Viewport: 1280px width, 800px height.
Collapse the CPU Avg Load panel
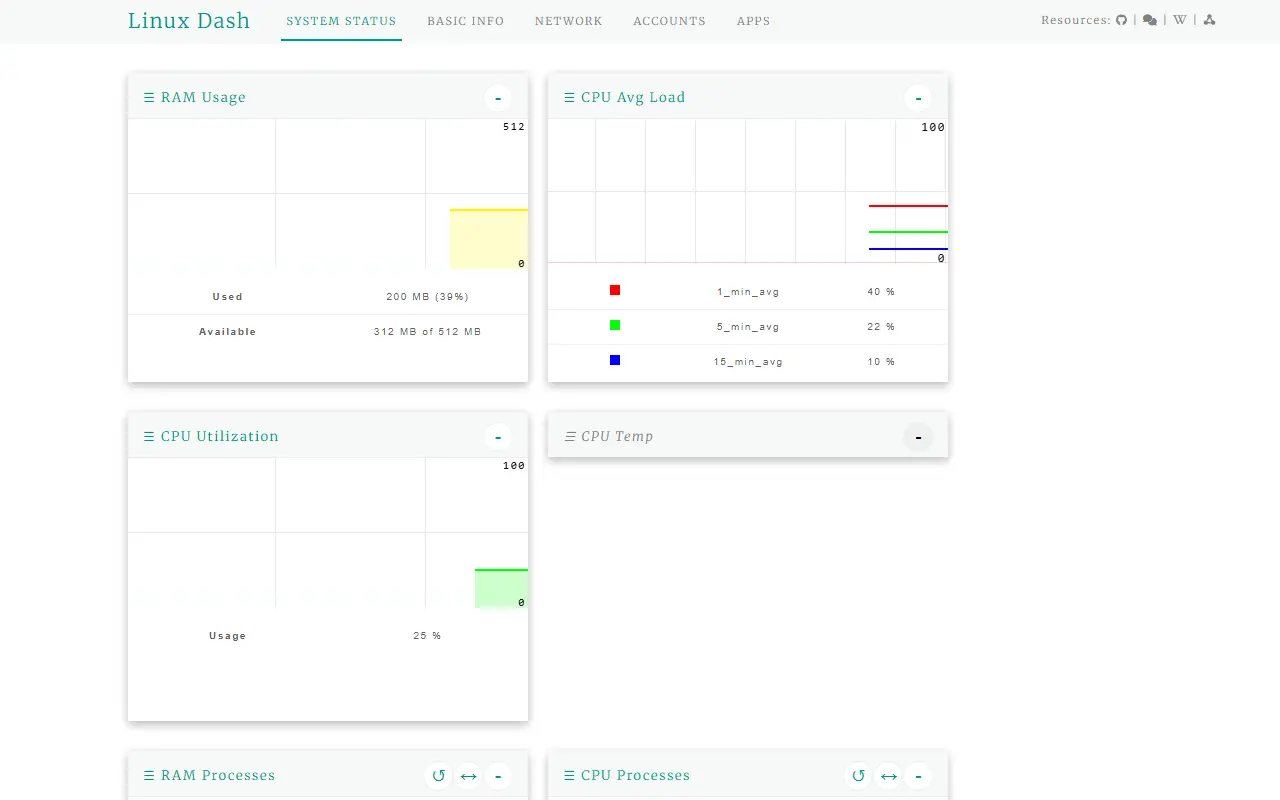click(918, 98)
